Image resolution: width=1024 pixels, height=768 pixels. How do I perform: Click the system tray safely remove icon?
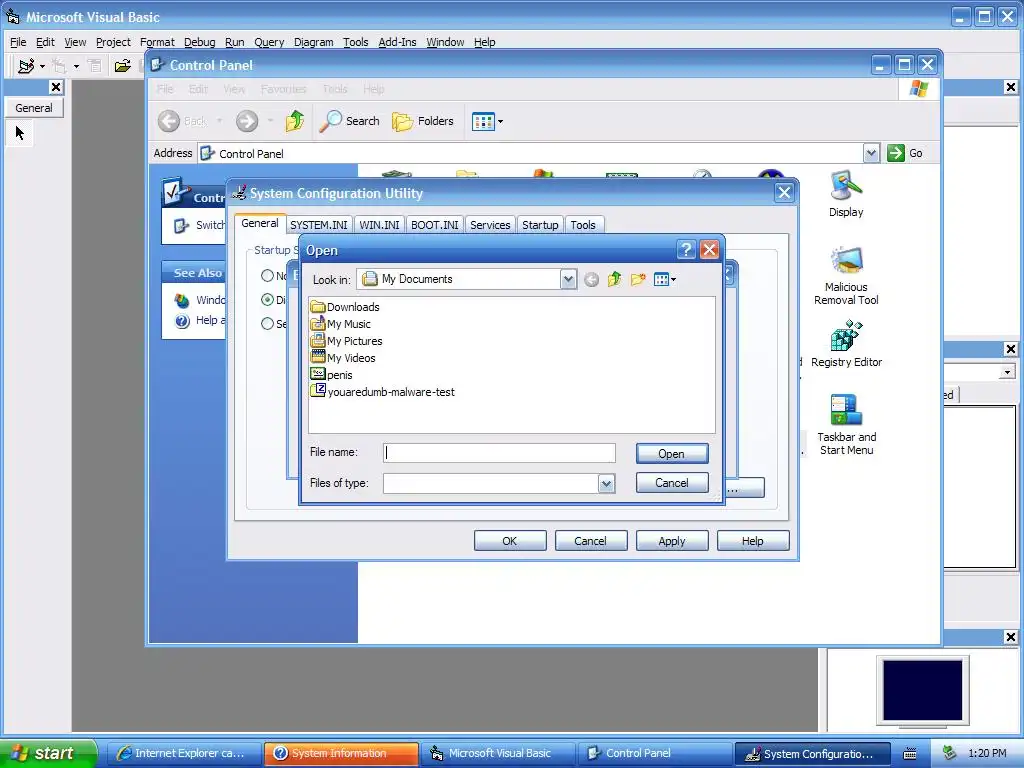pos(950,753)
